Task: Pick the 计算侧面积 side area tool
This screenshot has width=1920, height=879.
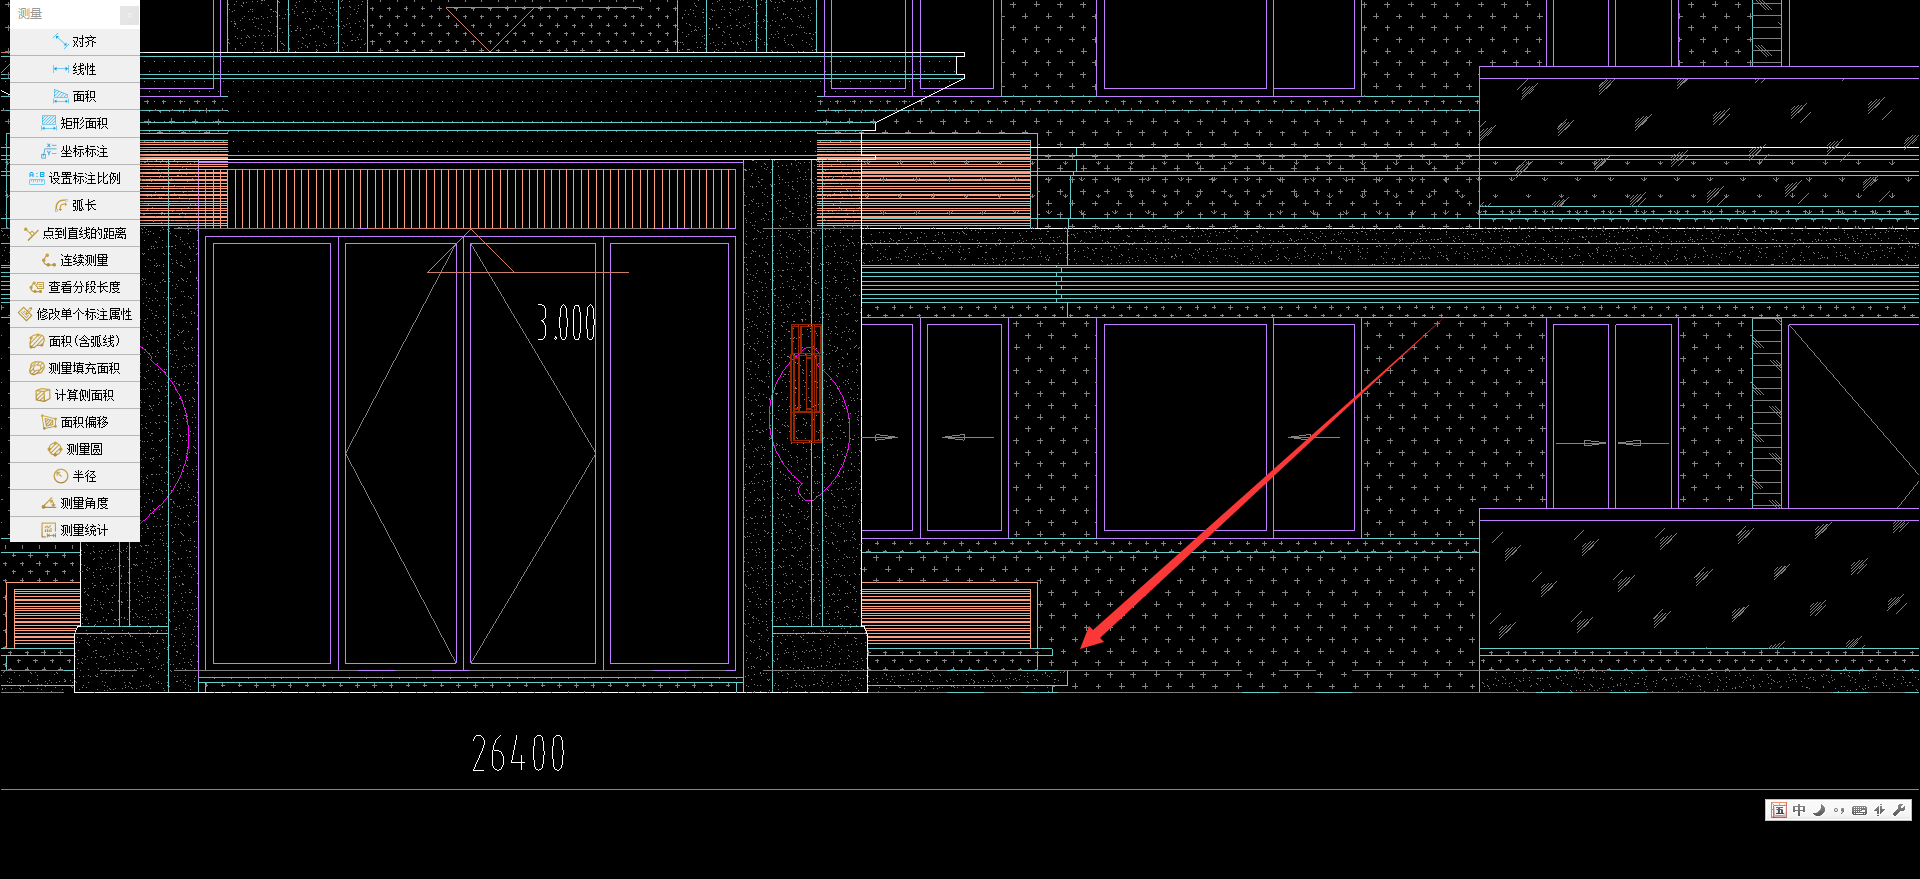Action: tap(75, 395)
